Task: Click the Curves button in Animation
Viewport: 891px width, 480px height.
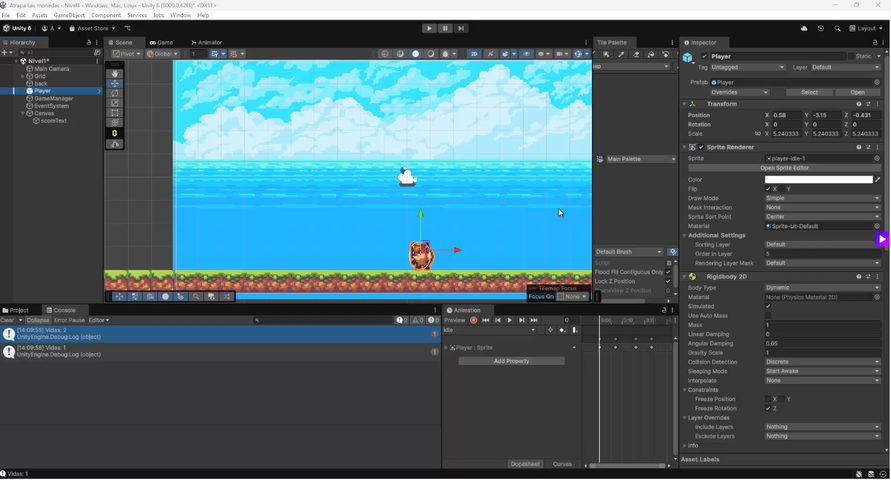Action: [x=562, y=464]
